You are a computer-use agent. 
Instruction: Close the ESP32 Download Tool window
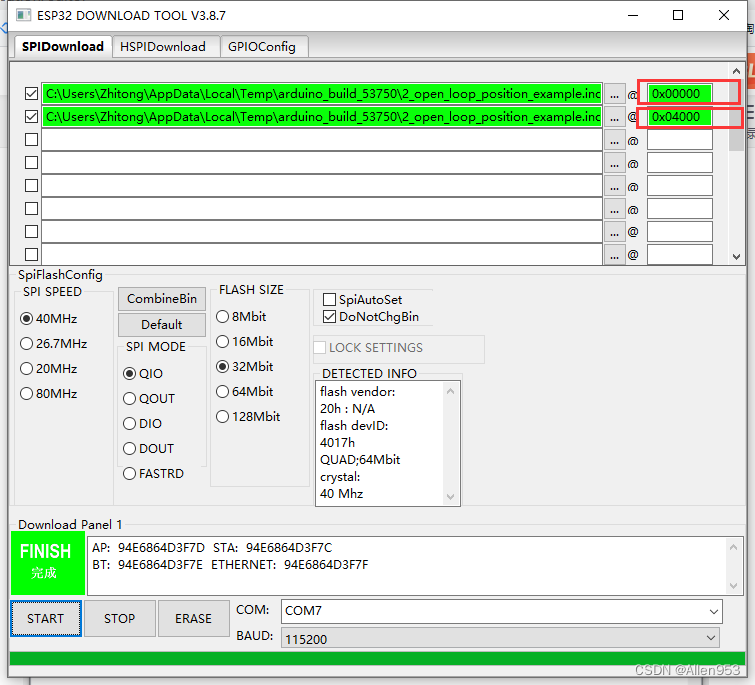point(724,15)
